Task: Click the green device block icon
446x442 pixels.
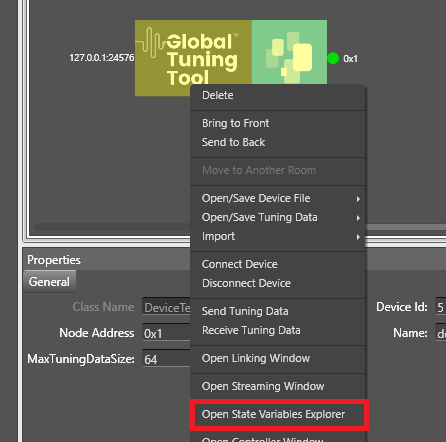Action: (x=289, y=52)
